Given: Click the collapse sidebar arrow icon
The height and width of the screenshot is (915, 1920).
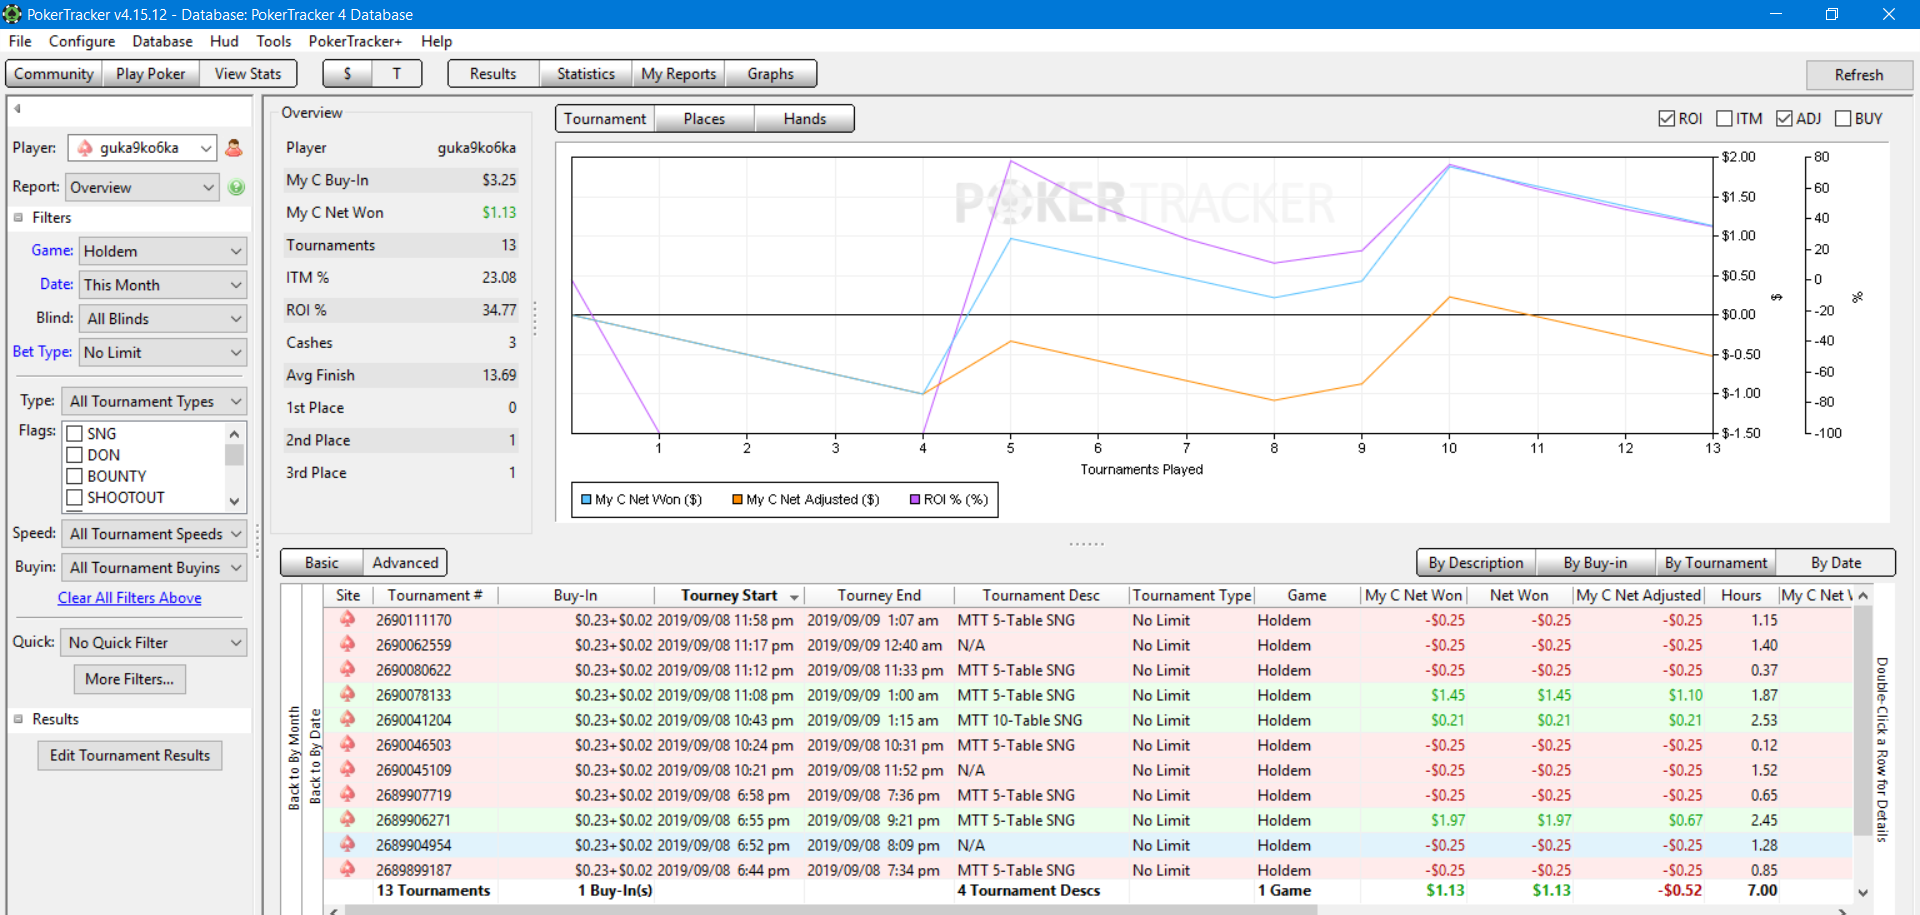Looking at the screenshot, I should [x=17, y=108].
